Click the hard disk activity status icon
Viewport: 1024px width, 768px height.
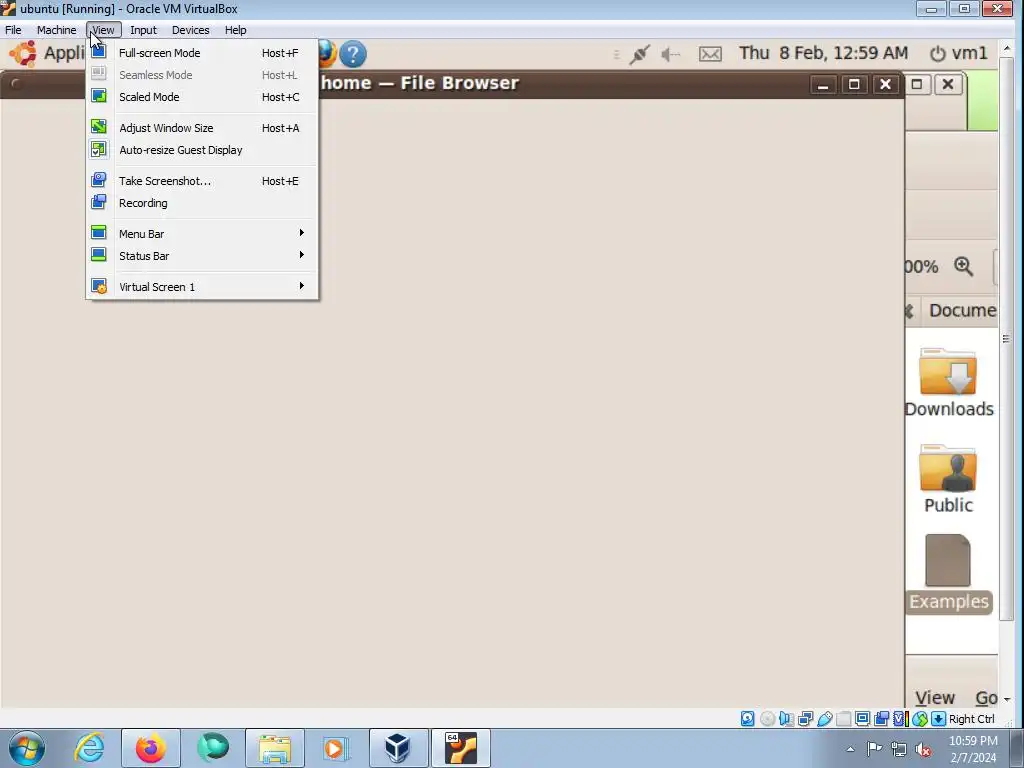748,719
